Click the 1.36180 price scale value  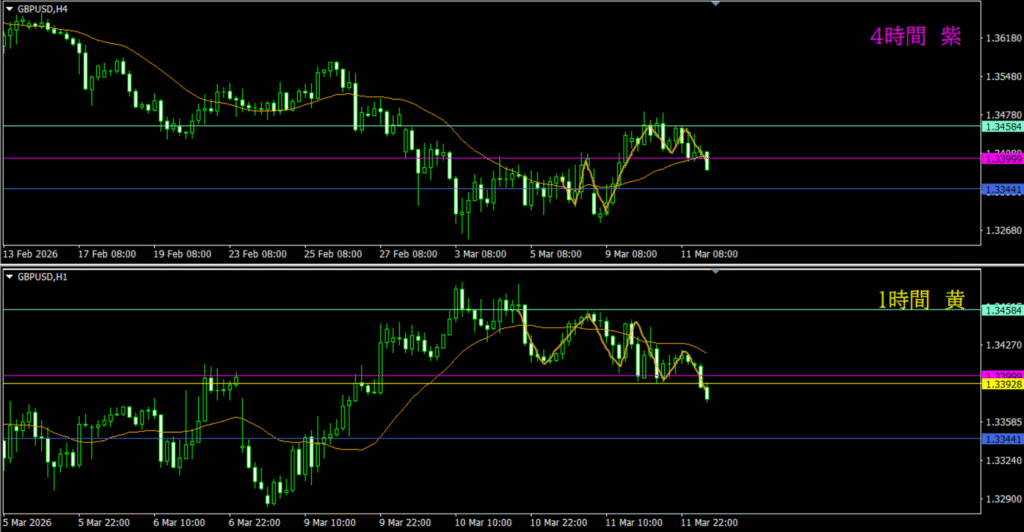(1002, 39)
